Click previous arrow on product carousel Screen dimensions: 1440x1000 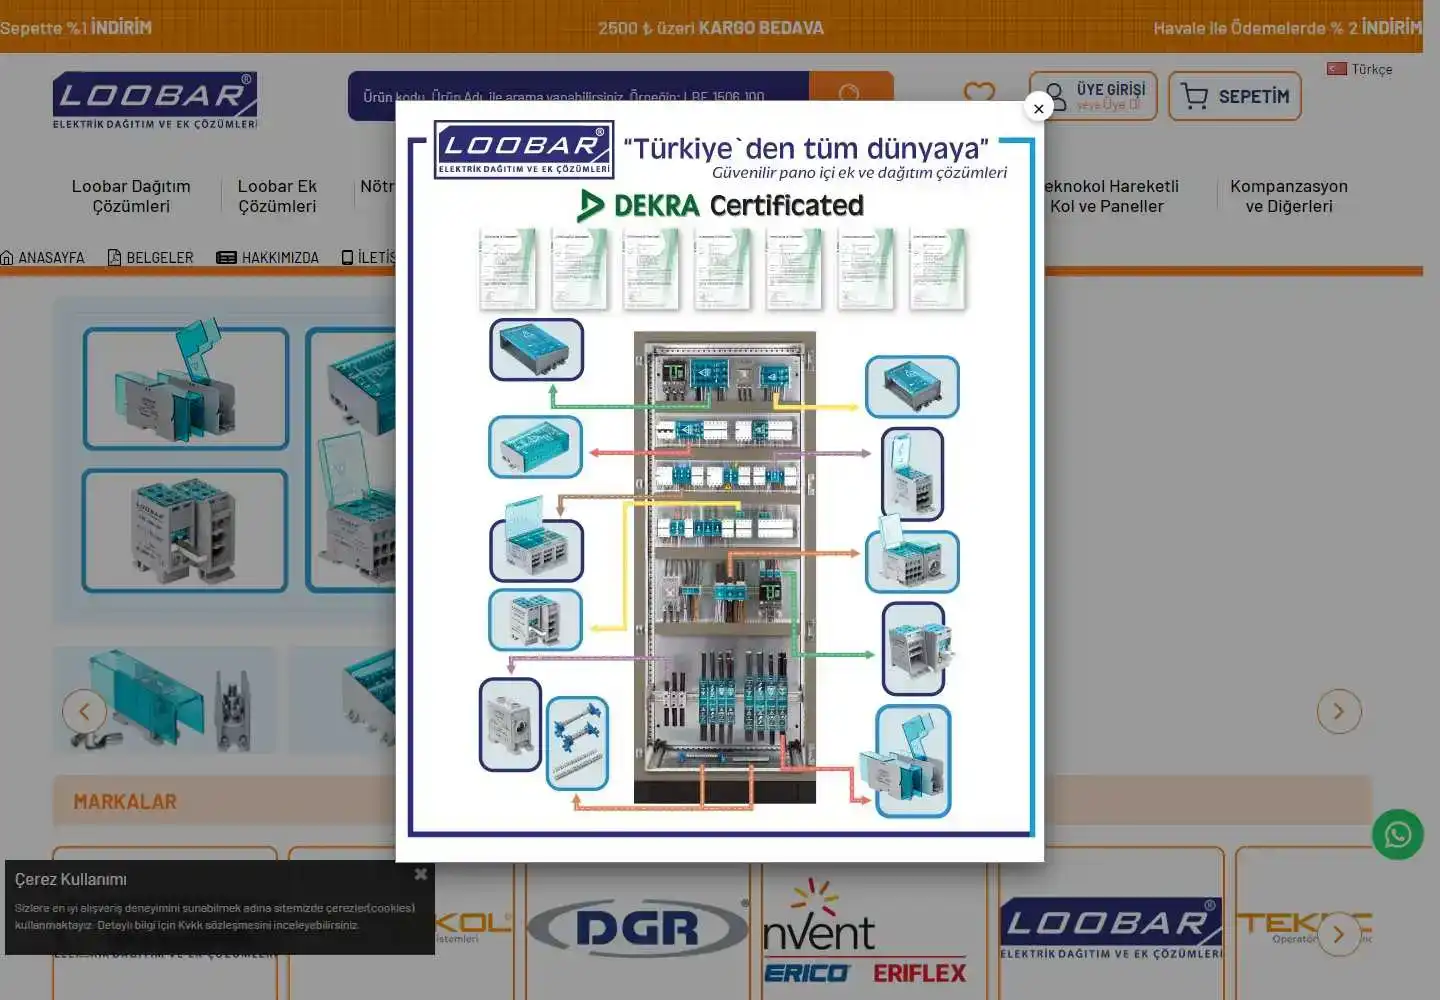click(x=84, y=712)
